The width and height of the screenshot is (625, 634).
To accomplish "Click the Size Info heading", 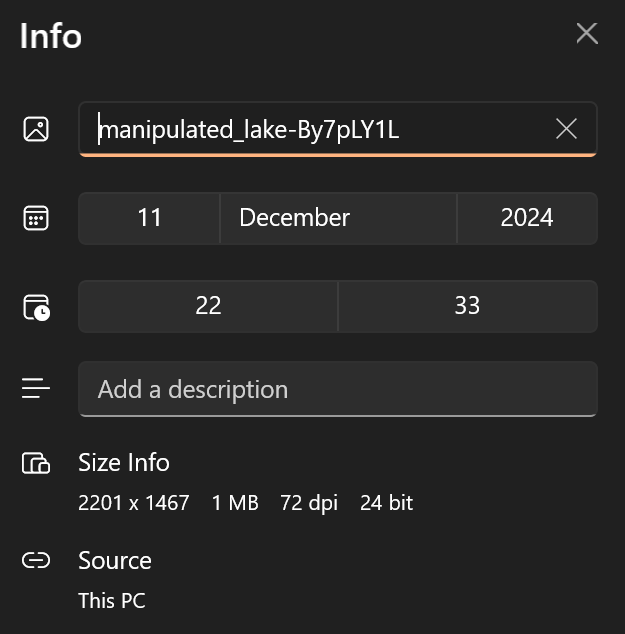I will point(124,463).
